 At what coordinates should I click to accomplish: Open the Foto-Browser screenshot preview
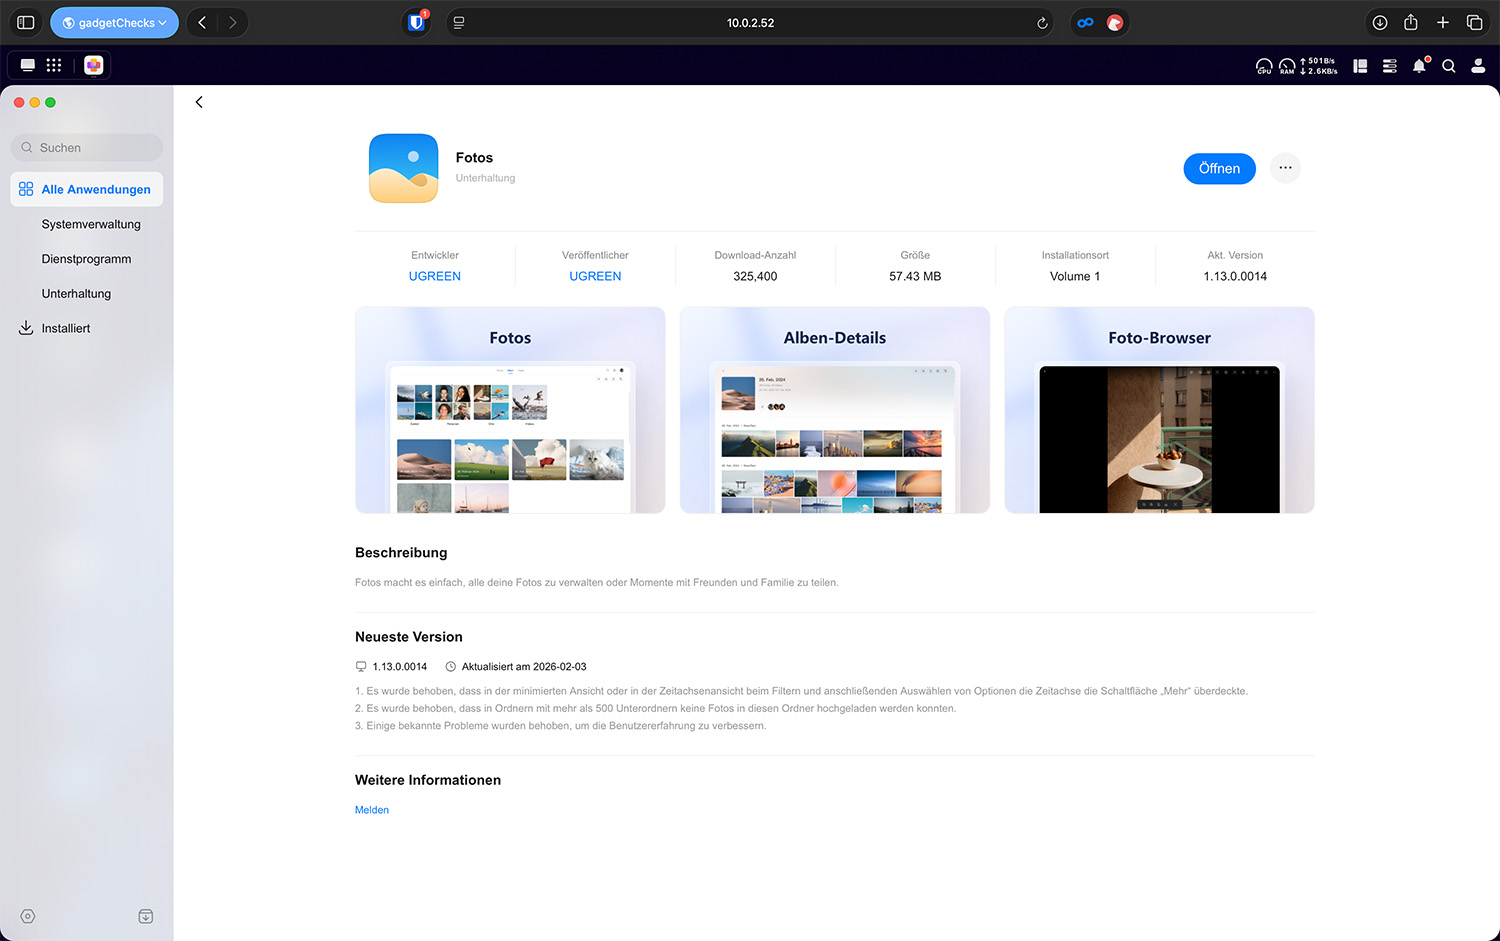click(1159, 410)
